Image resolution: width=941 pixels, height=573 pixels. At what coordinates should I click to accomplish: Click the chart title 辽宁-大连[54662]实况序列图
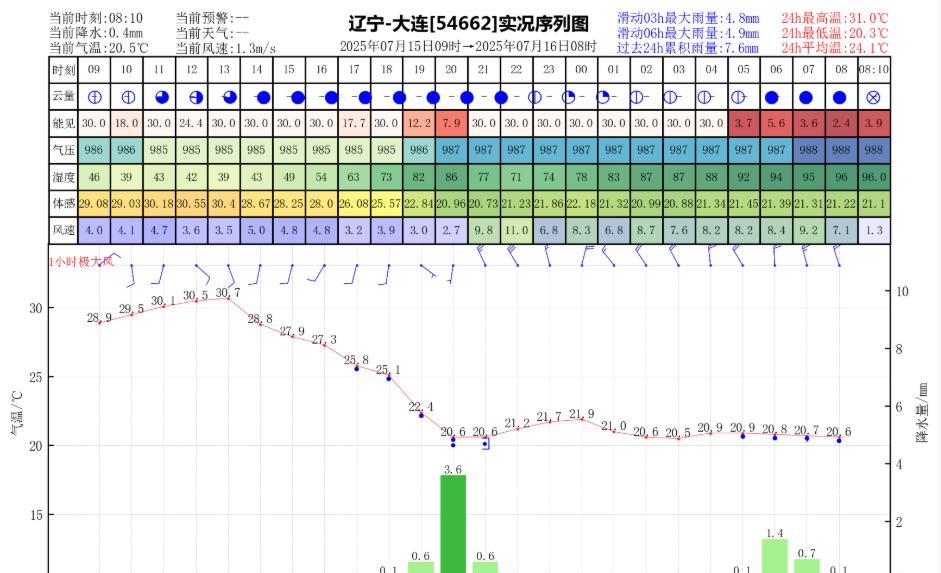click(469, 24)
